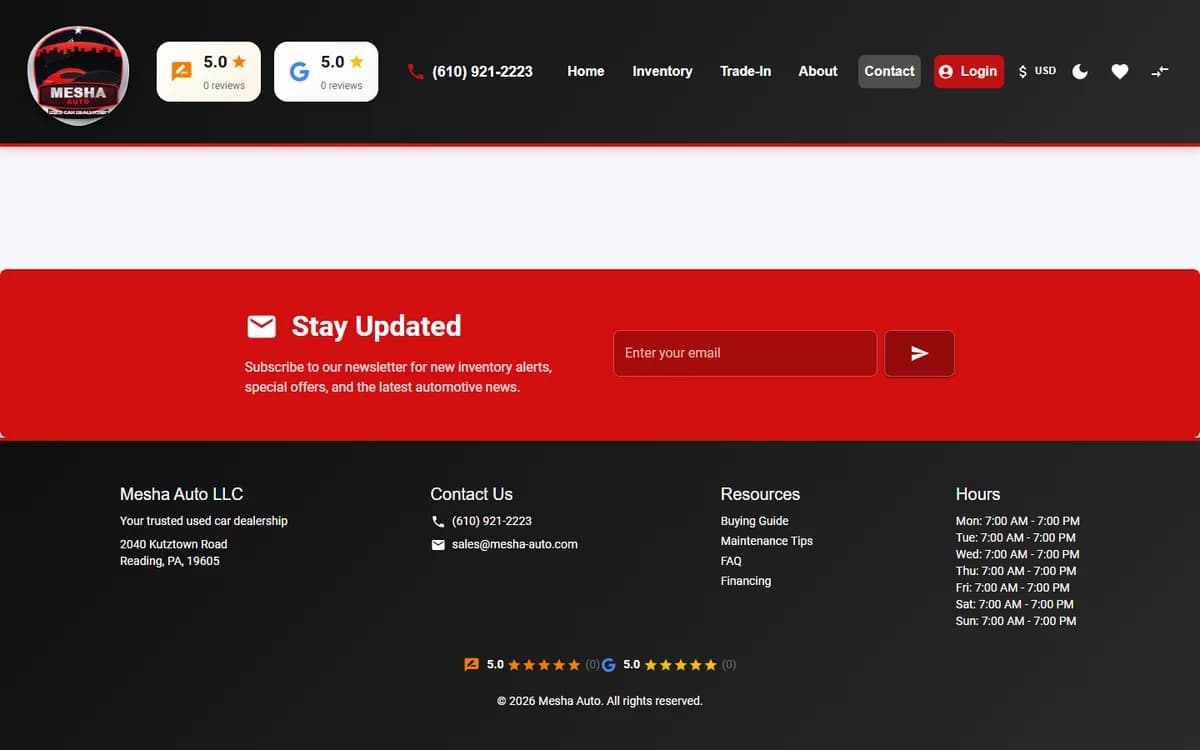
Task: Click the Mesha Auto logo
Action: pos(78,76)
